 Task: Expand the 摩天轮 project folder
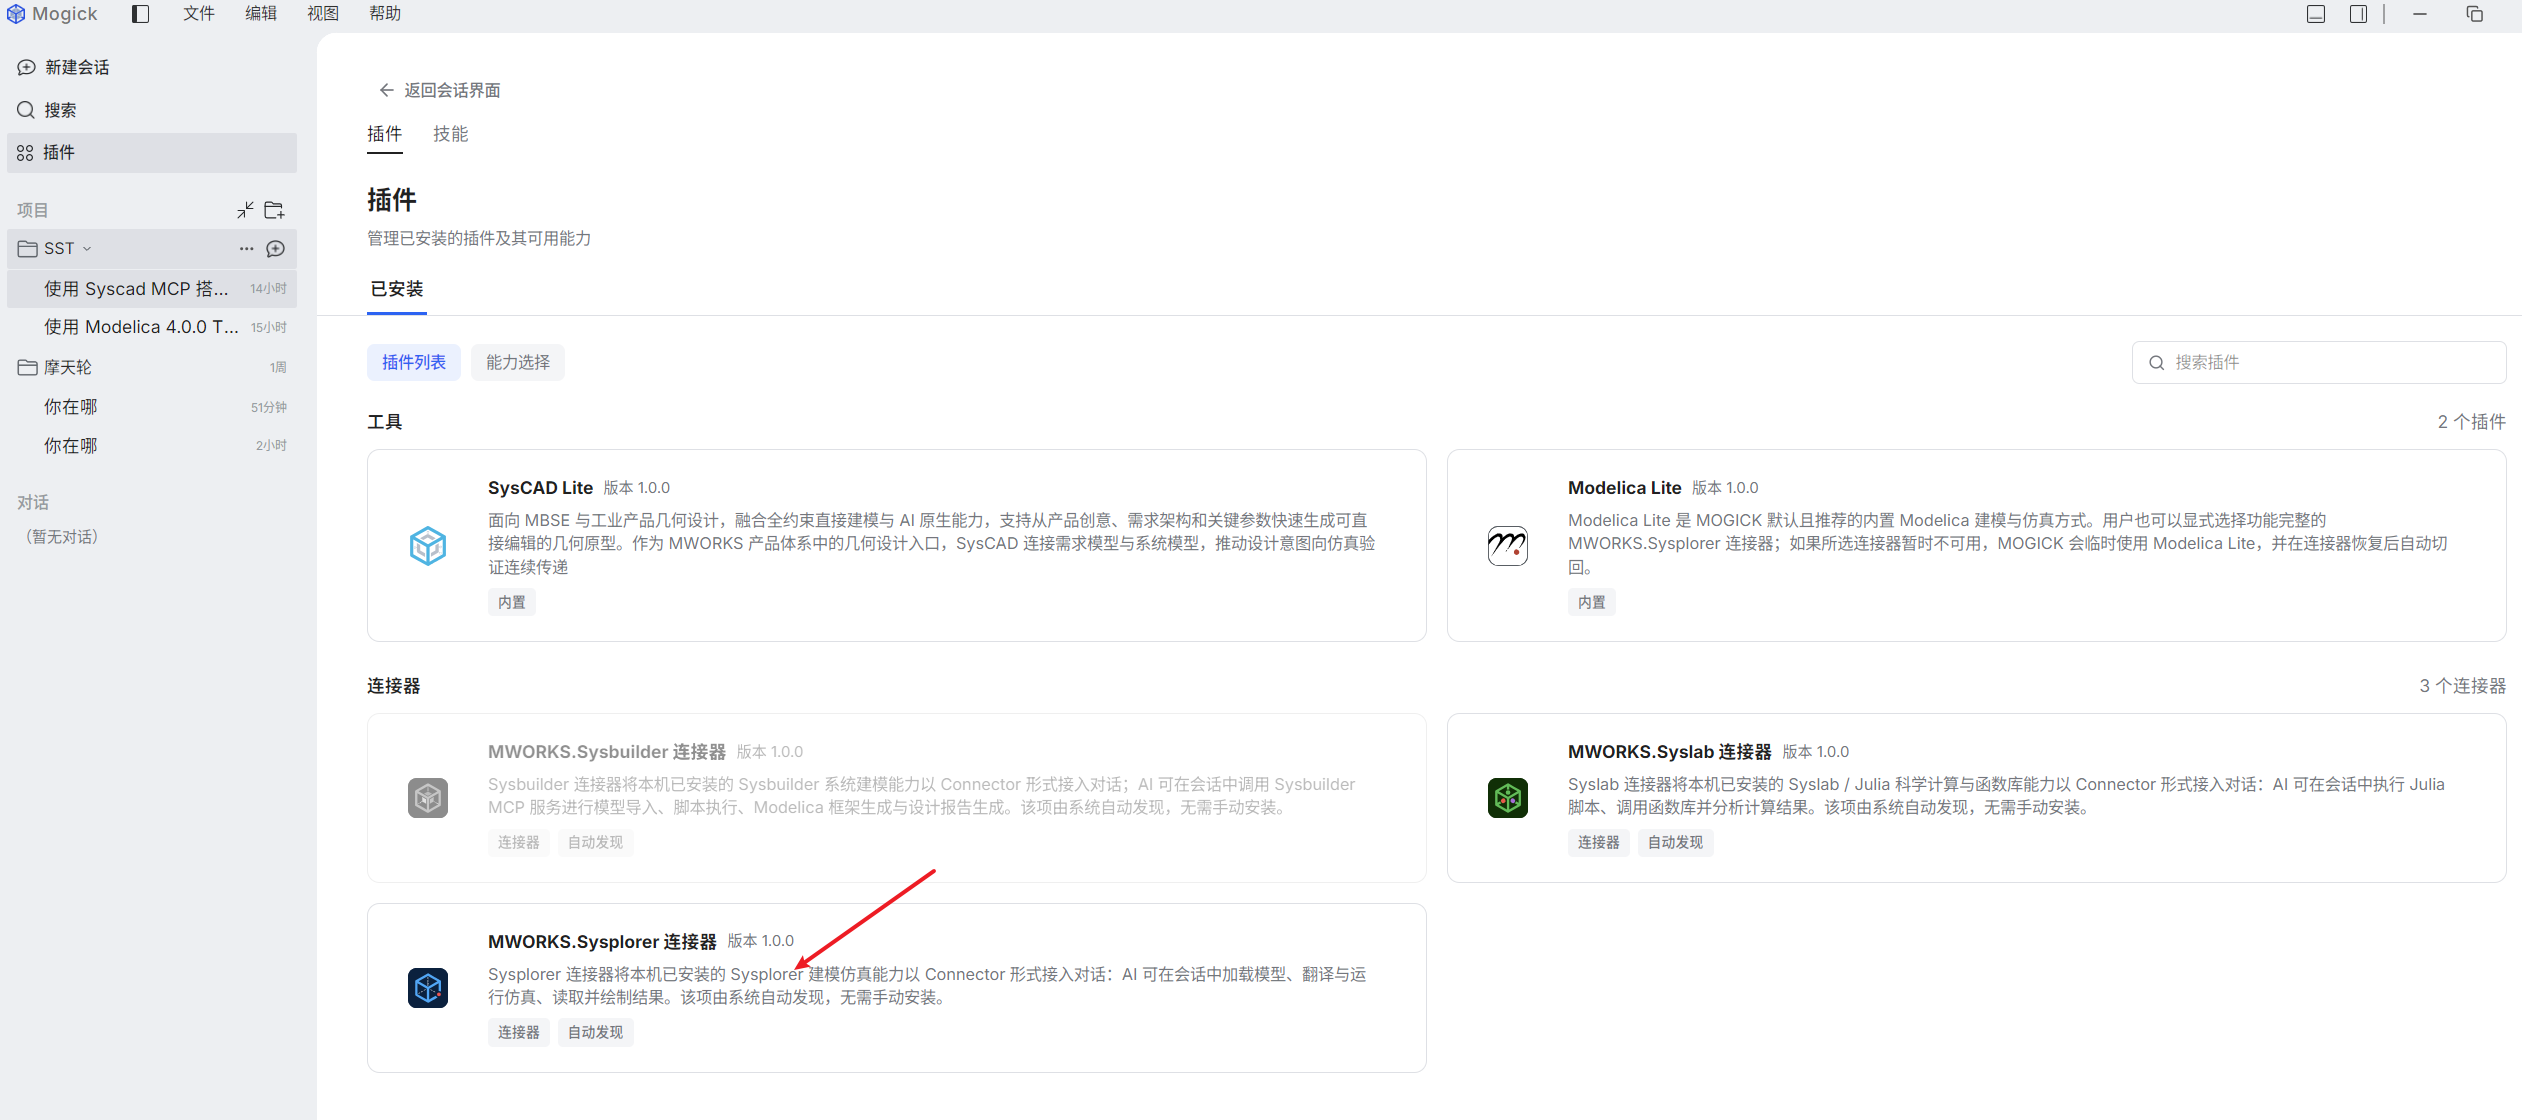[x=152, y=367]
